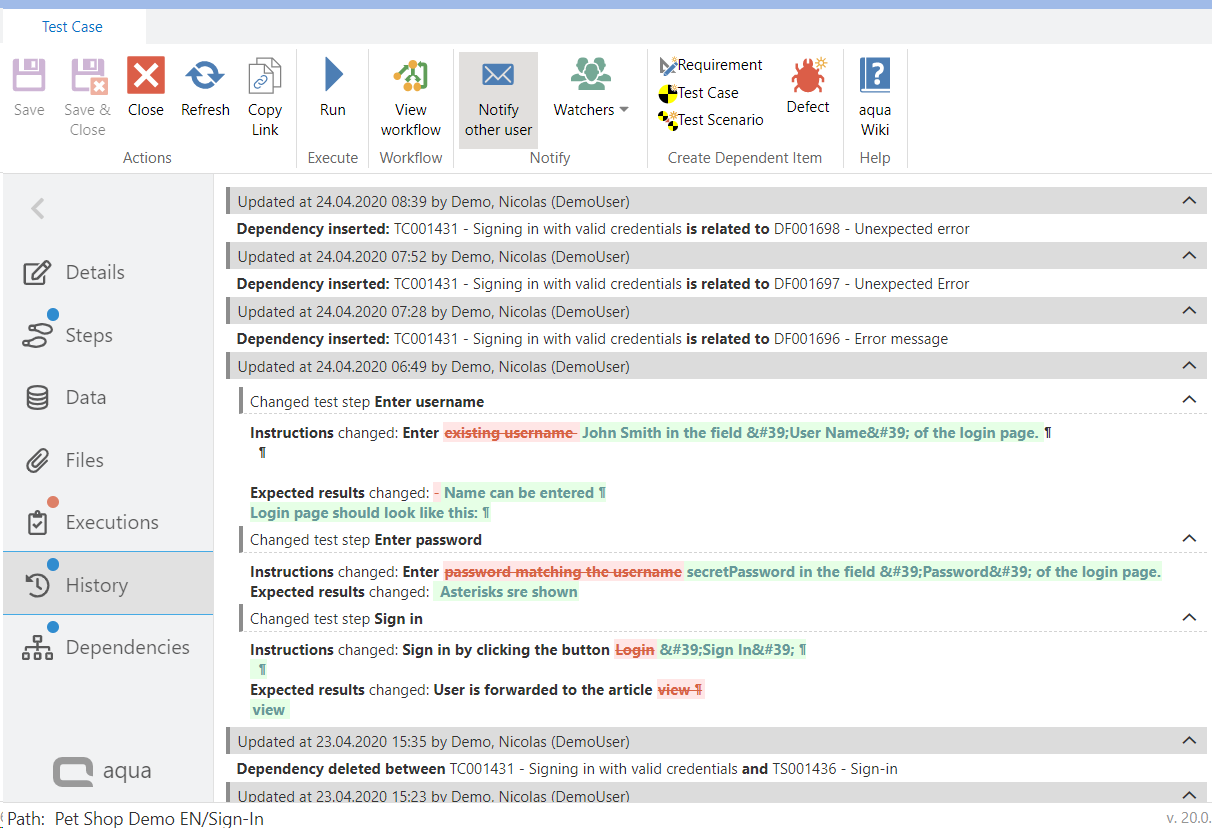Click the Run test case icon
The image size is (1212, 828).
[x=333, y=76]
